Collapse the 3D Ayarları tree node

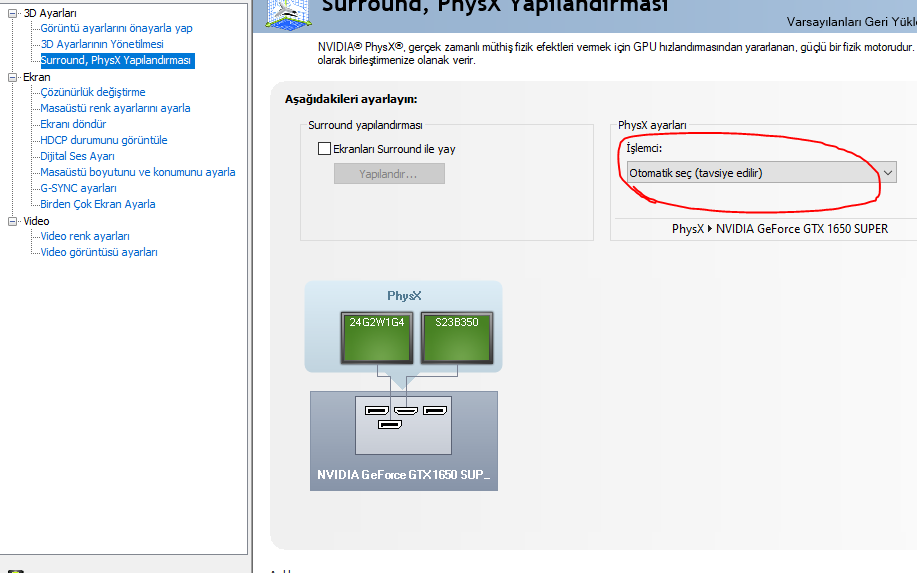[12, 13]
